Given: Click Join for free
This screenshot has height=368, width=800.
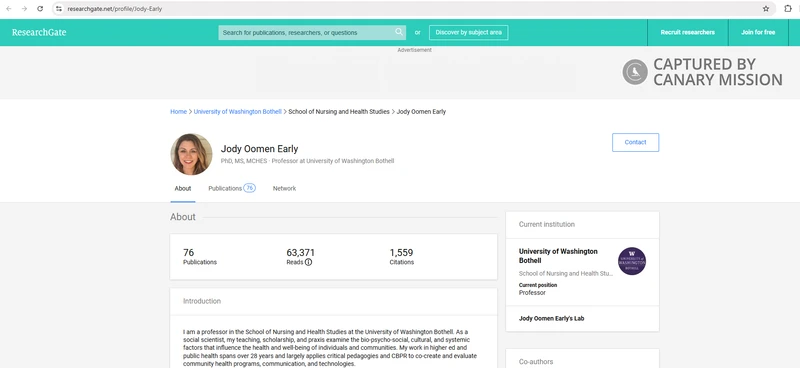Looking at the screenshot, I should coord(758,32).
